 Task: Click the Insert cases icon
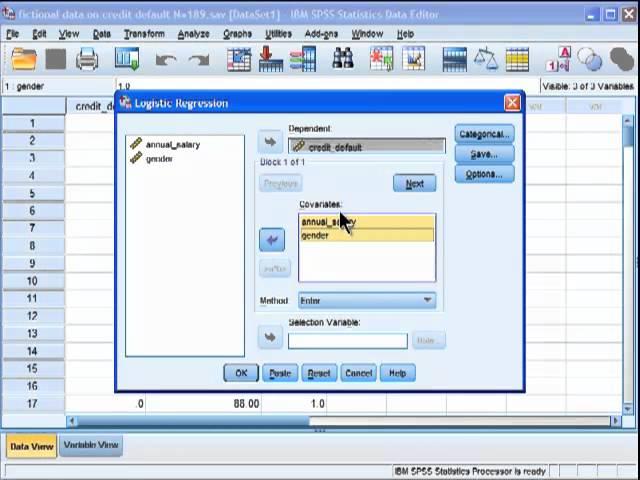[382, 59]
